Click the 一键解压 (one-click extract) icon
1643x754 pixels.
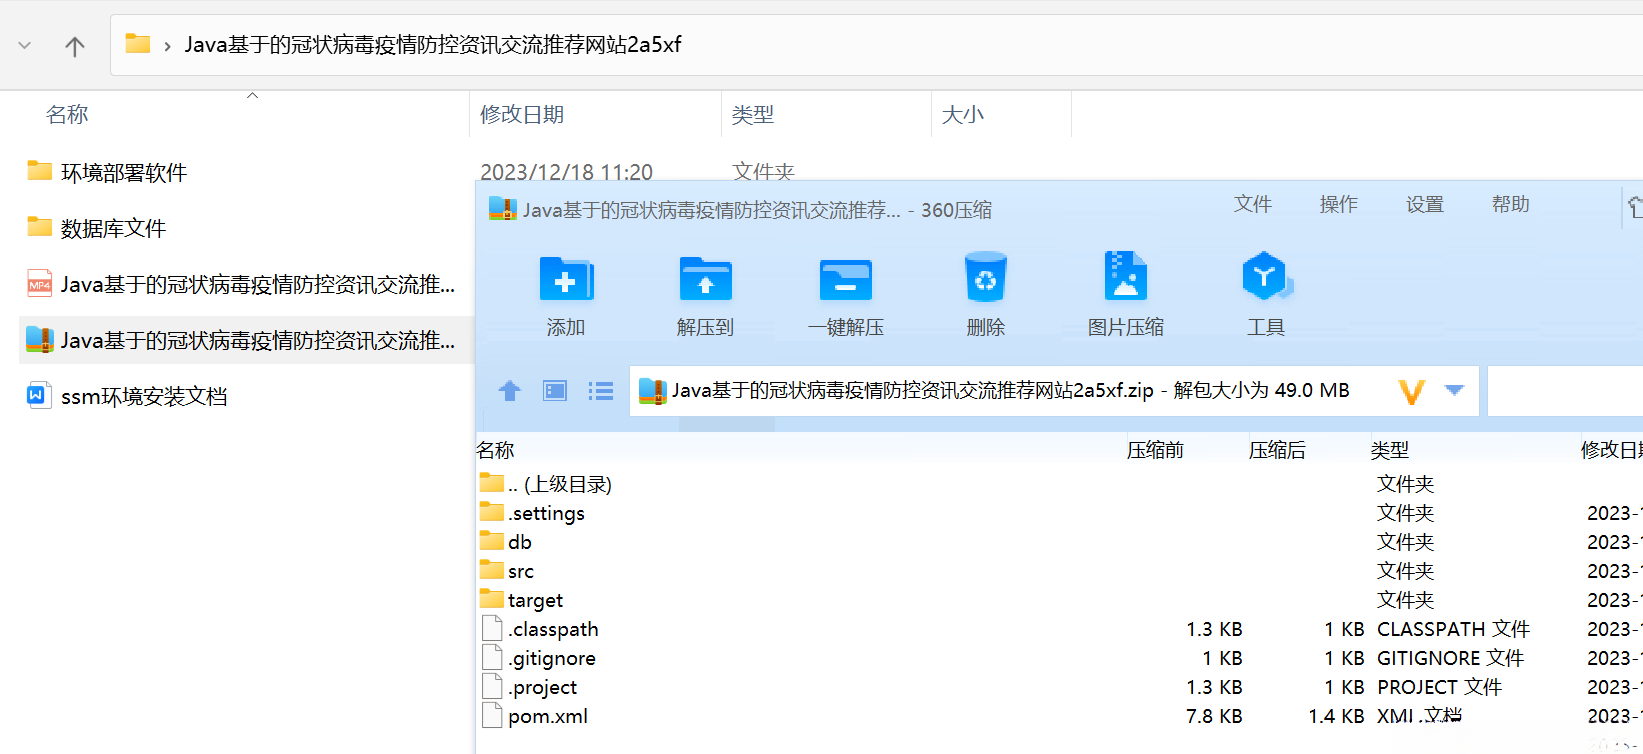coord(846,279)
